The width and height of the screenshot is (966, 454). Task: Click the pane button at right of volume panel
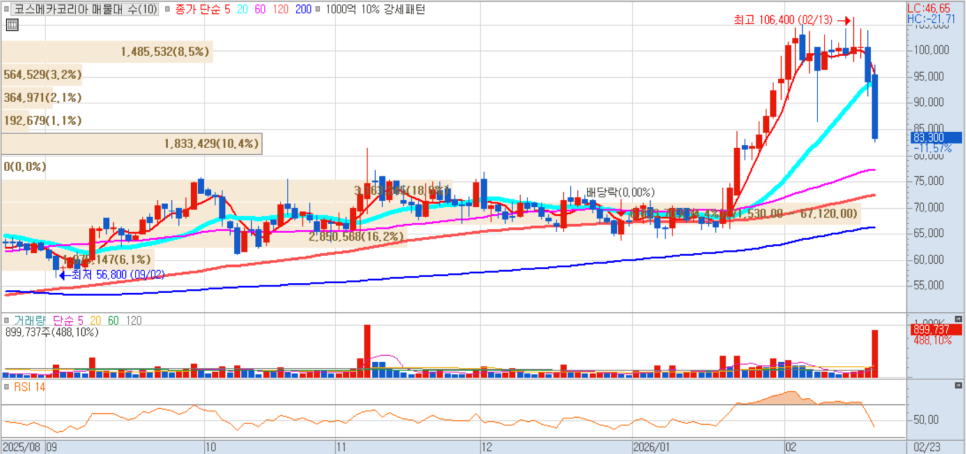pyautogui.click(x=958, y=317)
